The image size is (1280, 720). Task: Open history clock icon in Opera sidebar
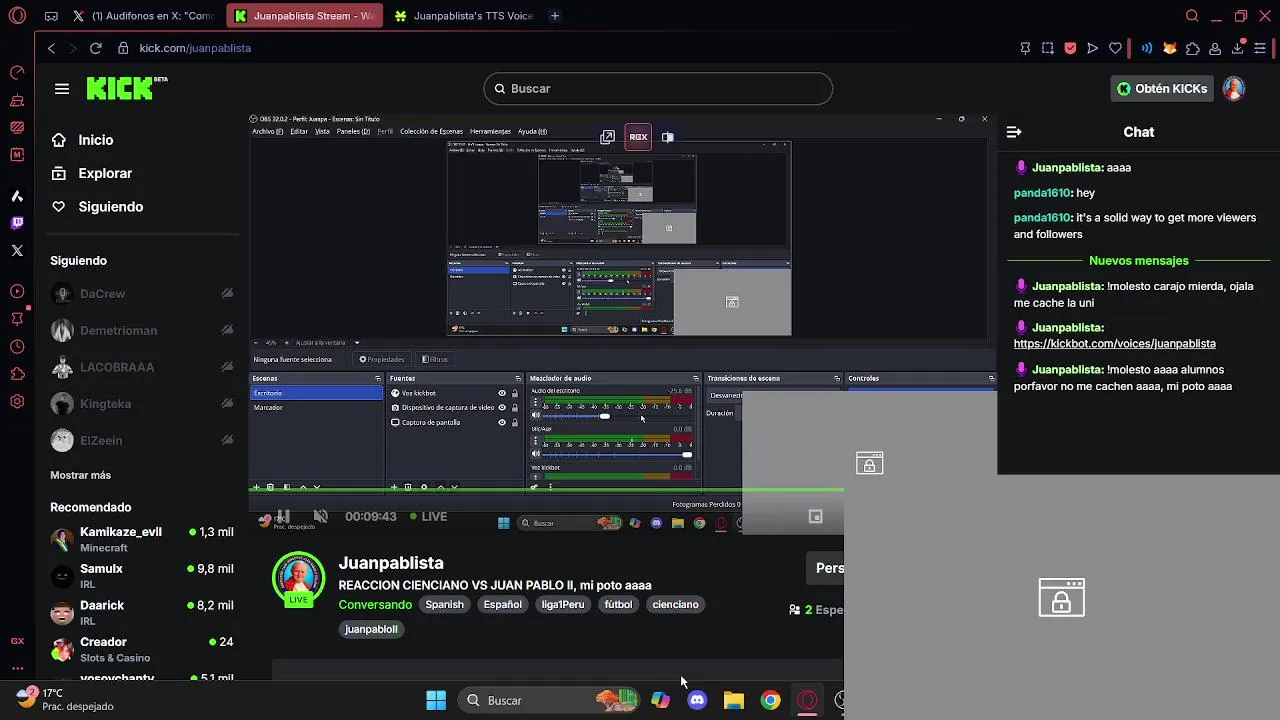click(x=17, y=347)
